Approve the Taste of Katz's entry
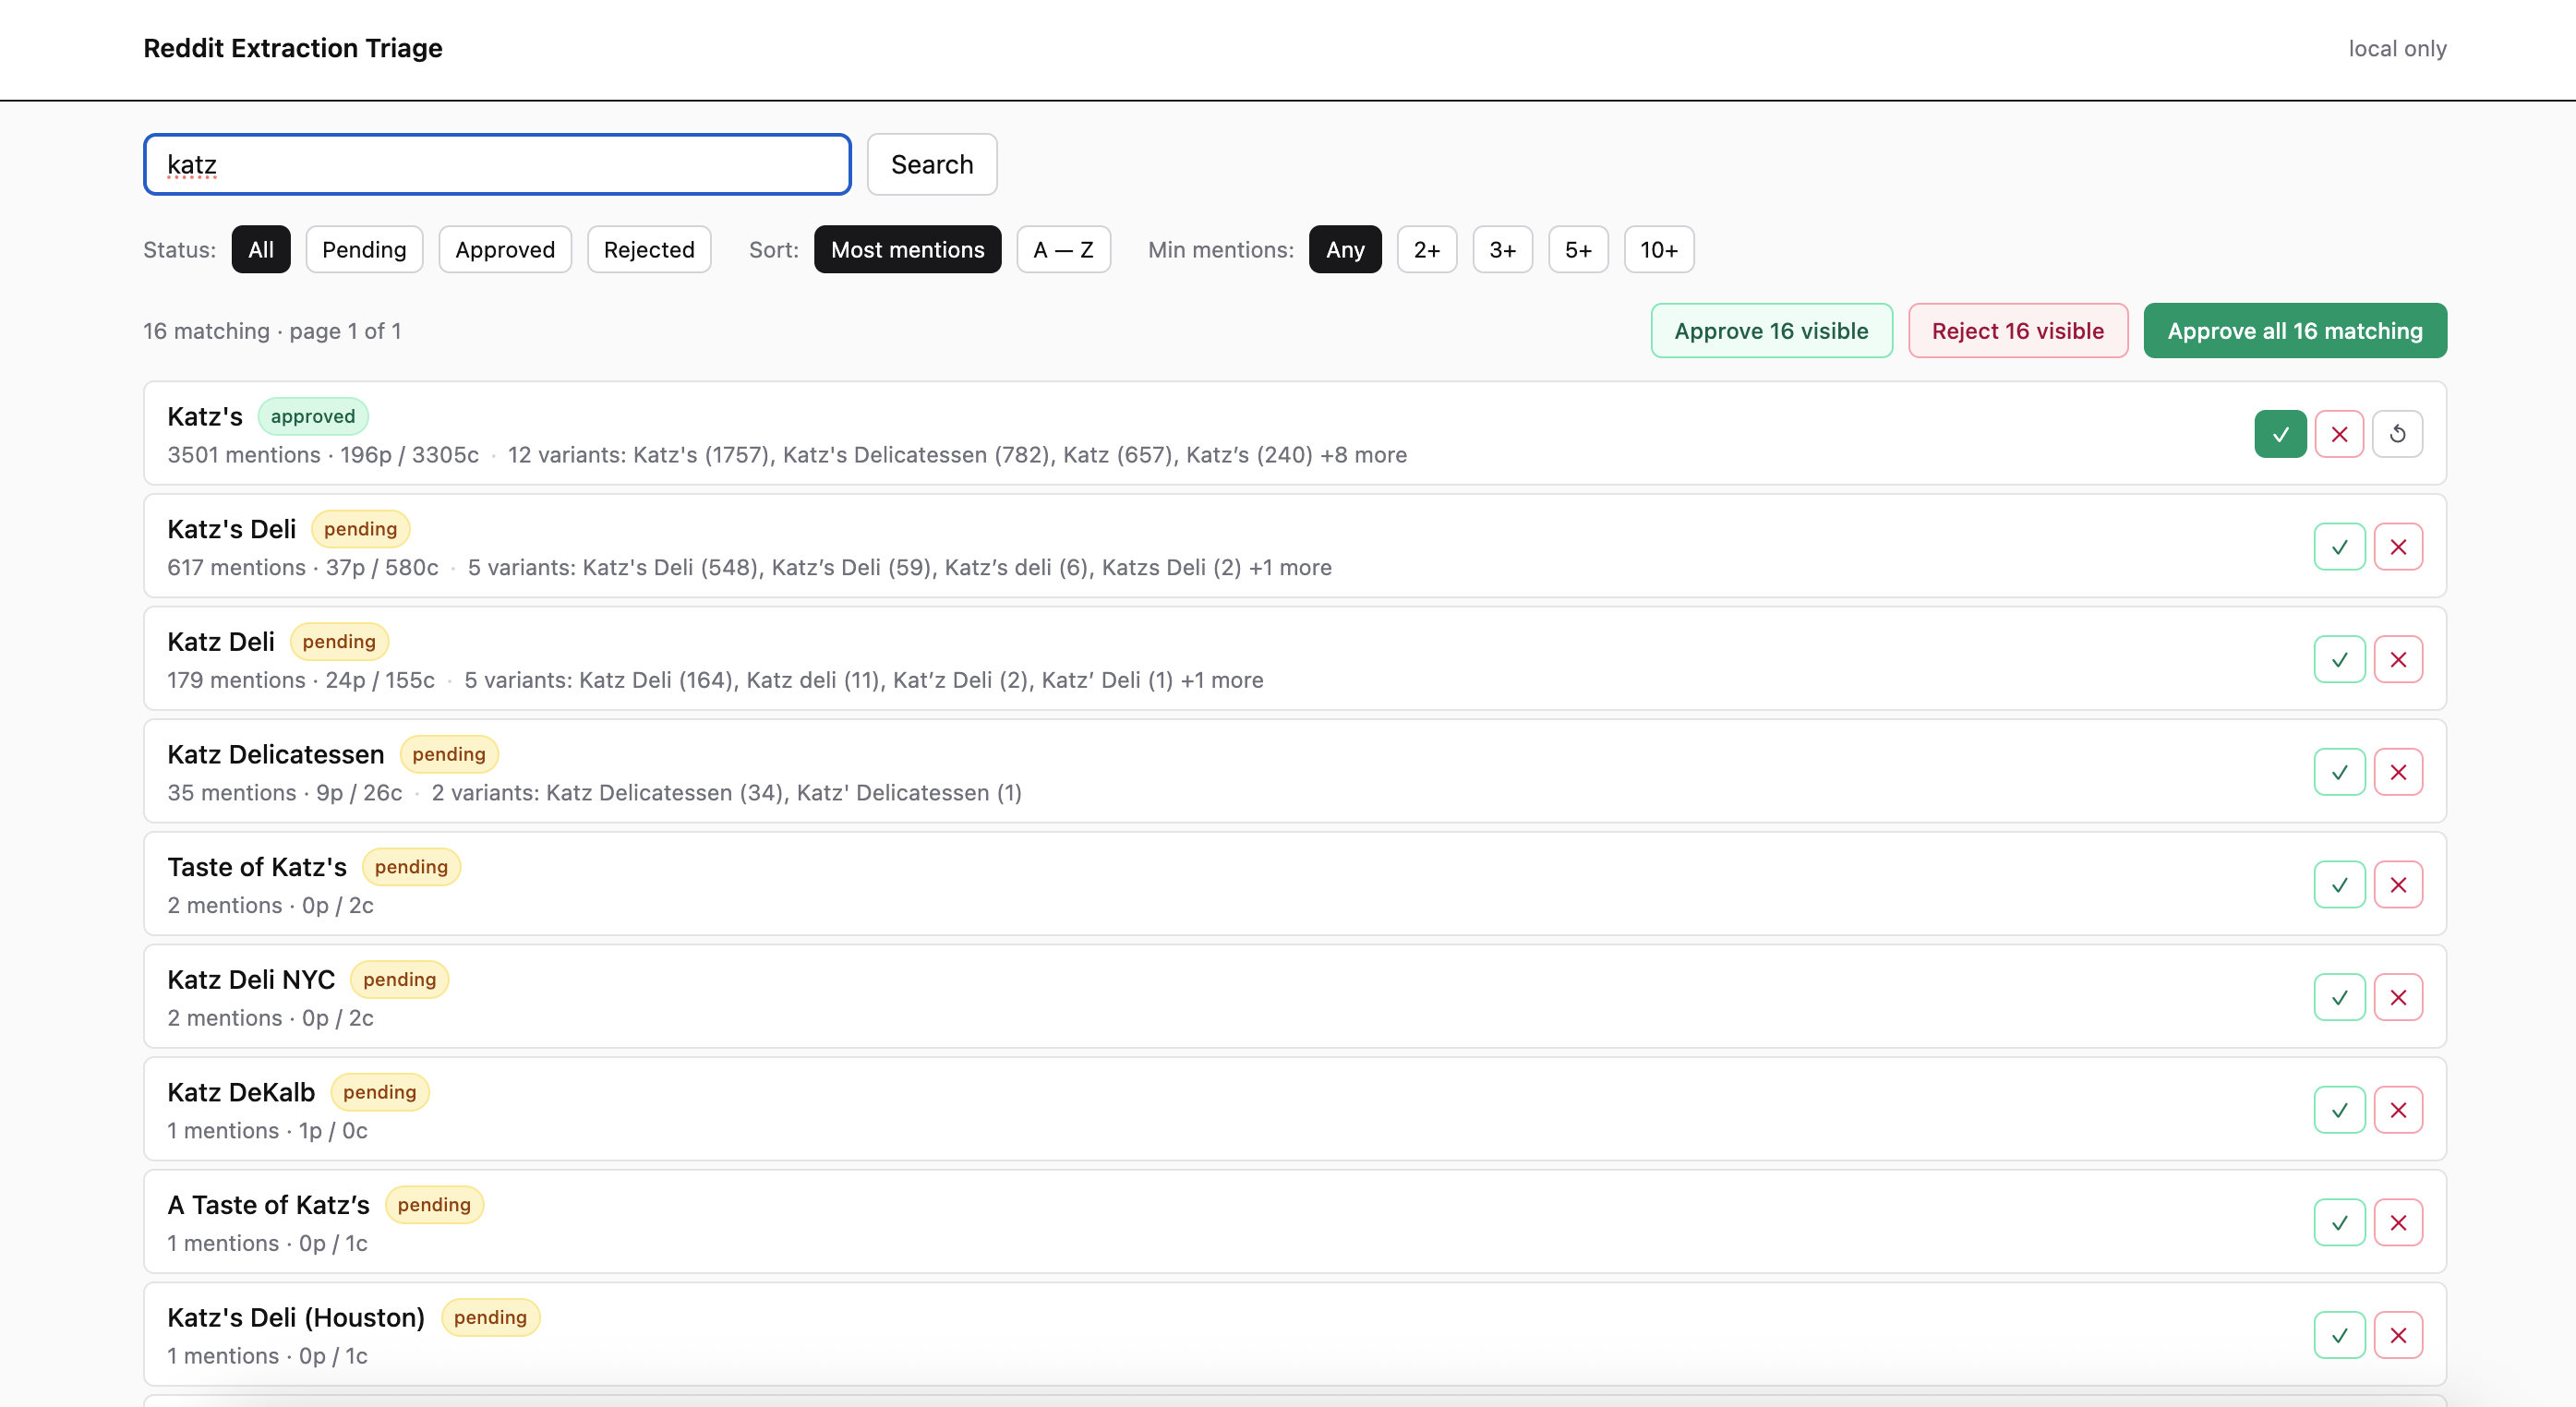Viewport: 2576px width, 1407px height. pyautogui.click(x=2339, y=885)
